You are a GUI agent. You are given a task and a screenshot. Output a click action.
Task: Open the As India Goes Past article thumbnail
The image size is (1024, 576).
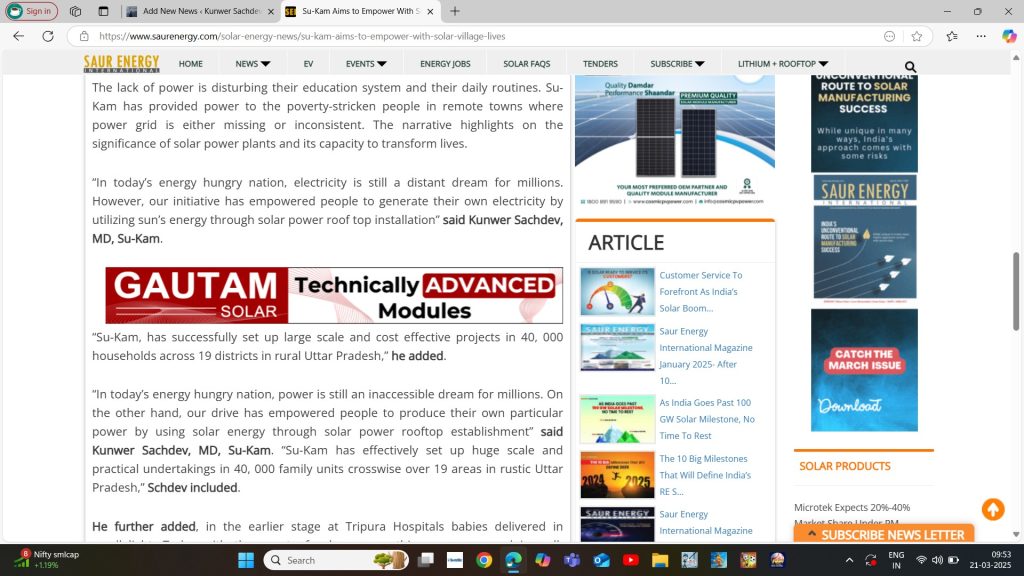617,419
